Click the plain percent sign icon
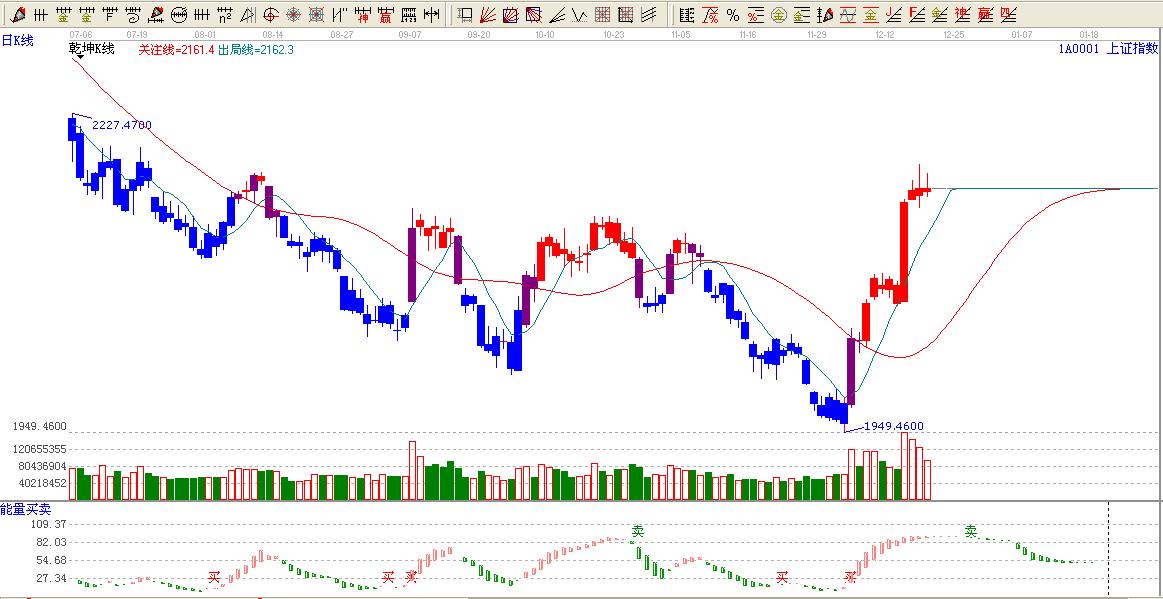The width and height of the screenshot is (1163, 599). (x=733, y=15)
